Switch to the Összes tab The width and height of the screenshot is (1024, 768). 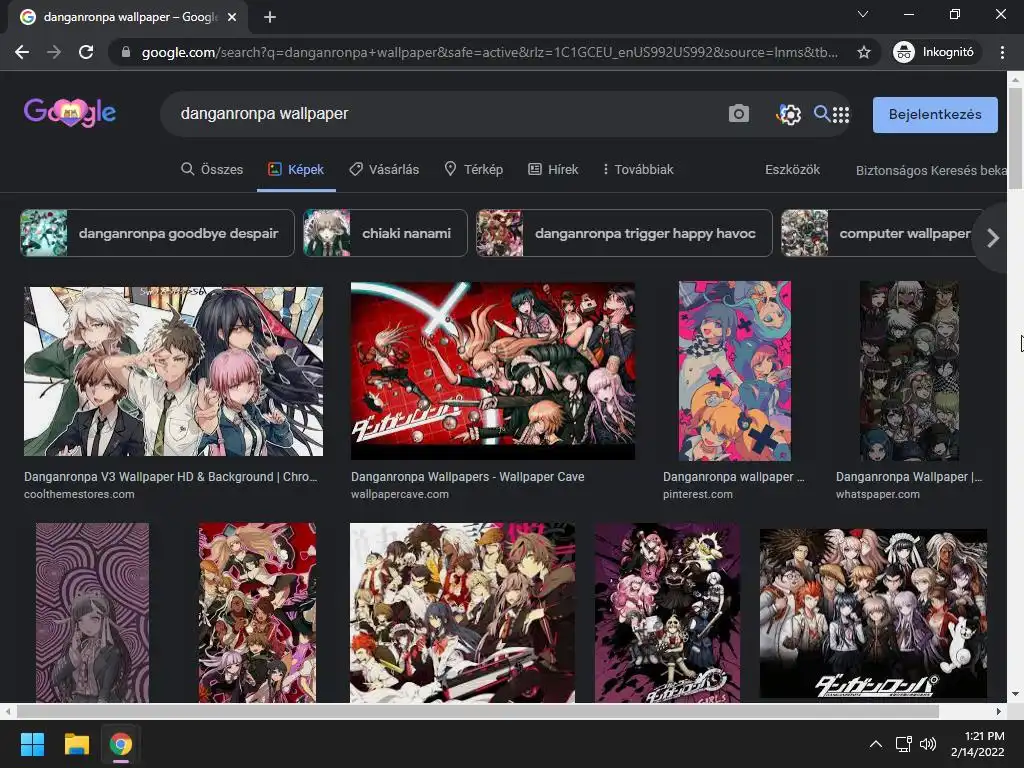click(x=212, y=169)
